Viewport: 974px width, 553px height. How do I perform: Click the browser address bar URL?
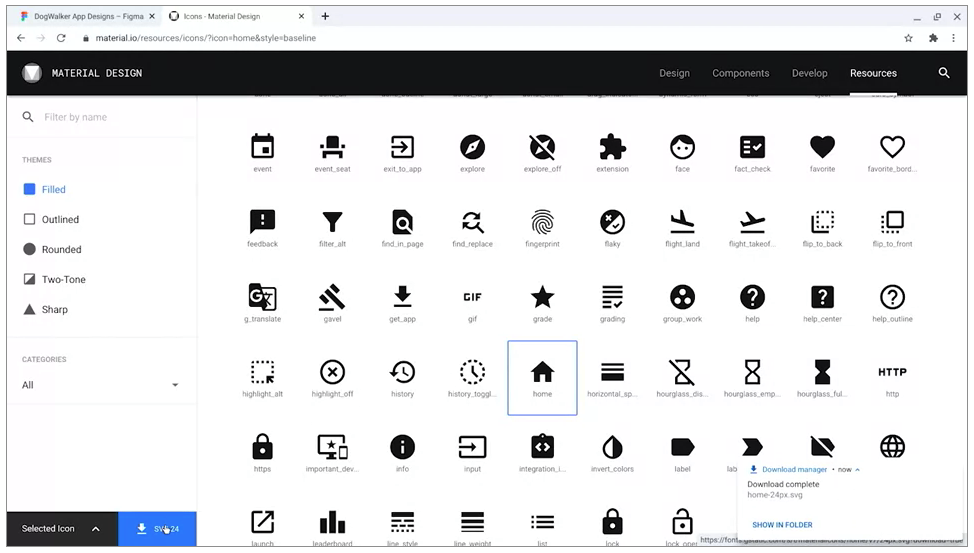pos(206,38)
